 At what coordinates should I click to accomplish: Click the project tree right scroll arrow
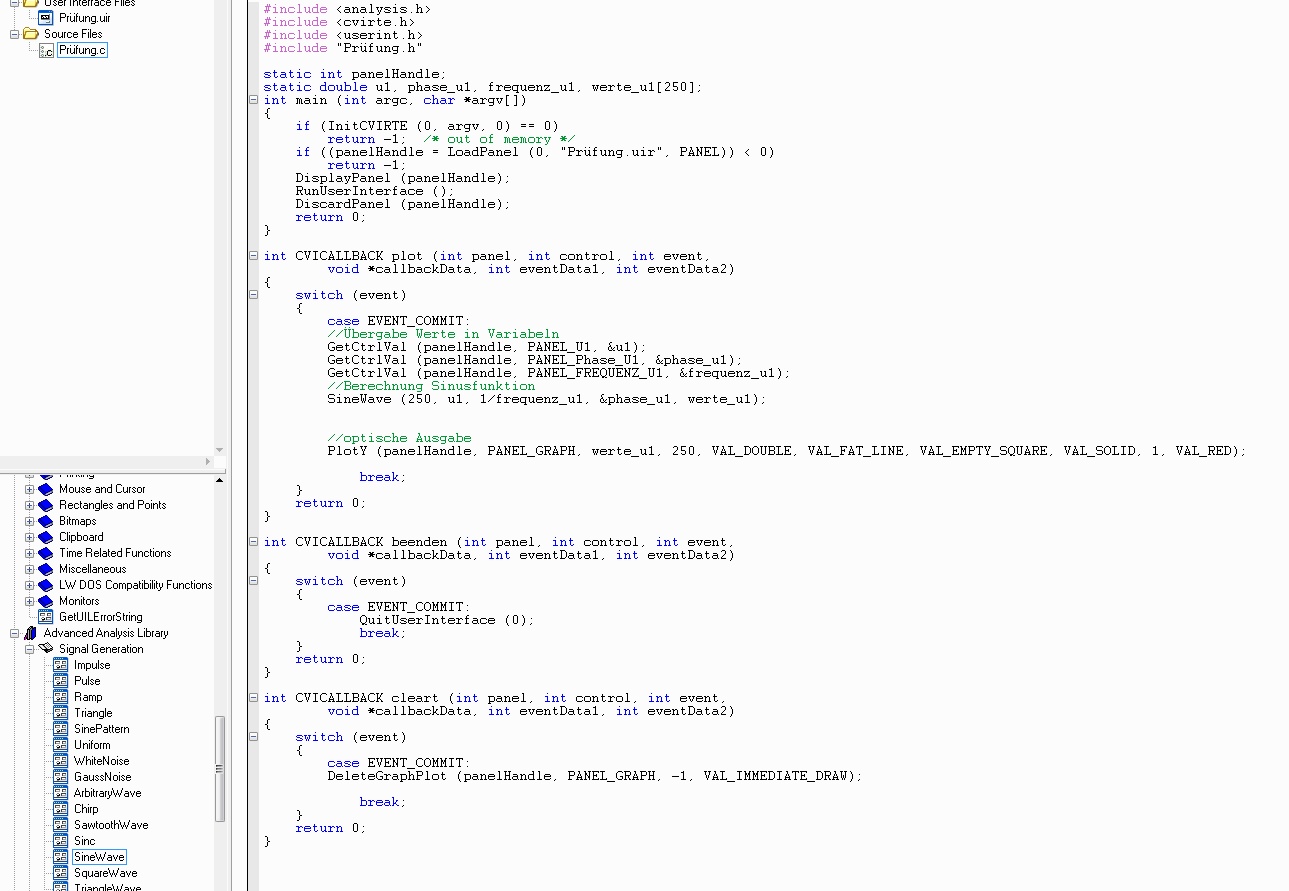click(208, 462)
